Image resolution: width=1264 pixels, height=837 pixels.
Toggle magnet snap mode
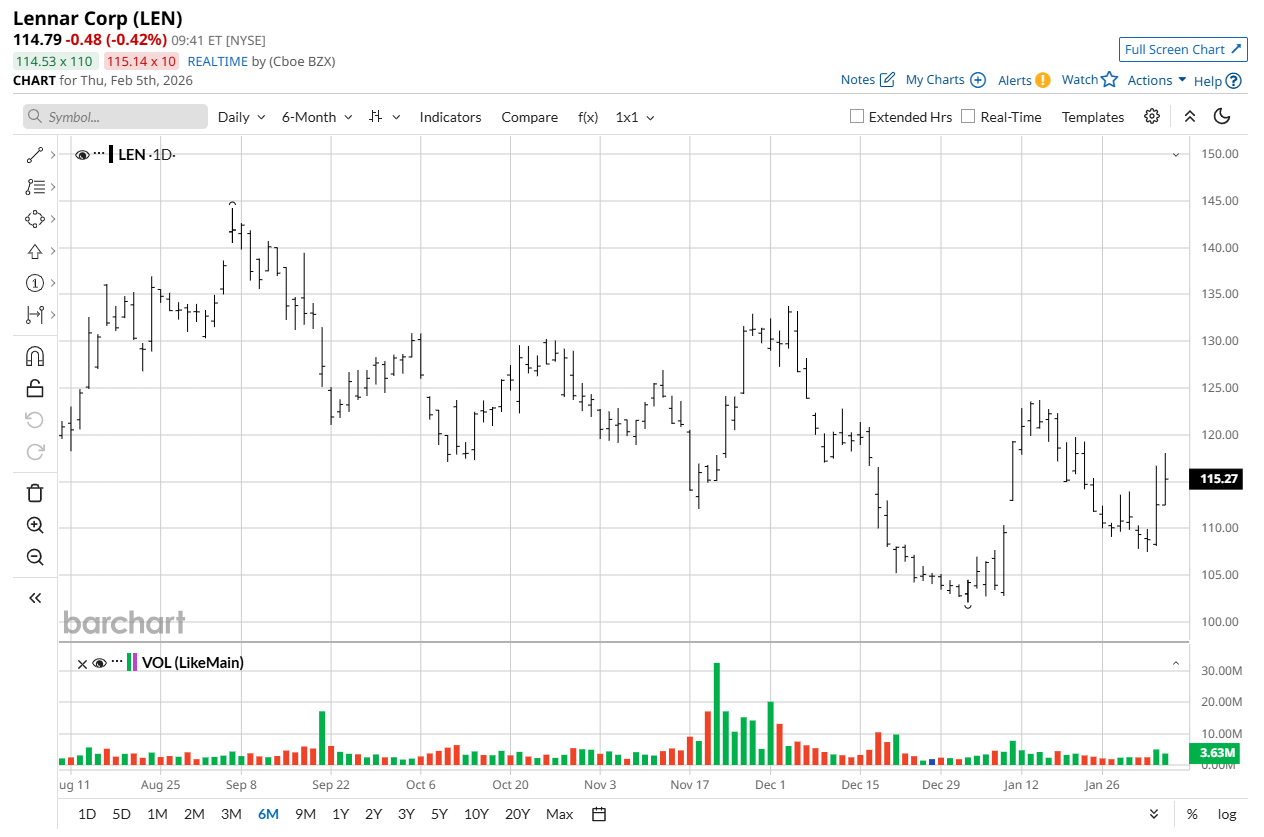pyautogui.click(x=35, y=356)
